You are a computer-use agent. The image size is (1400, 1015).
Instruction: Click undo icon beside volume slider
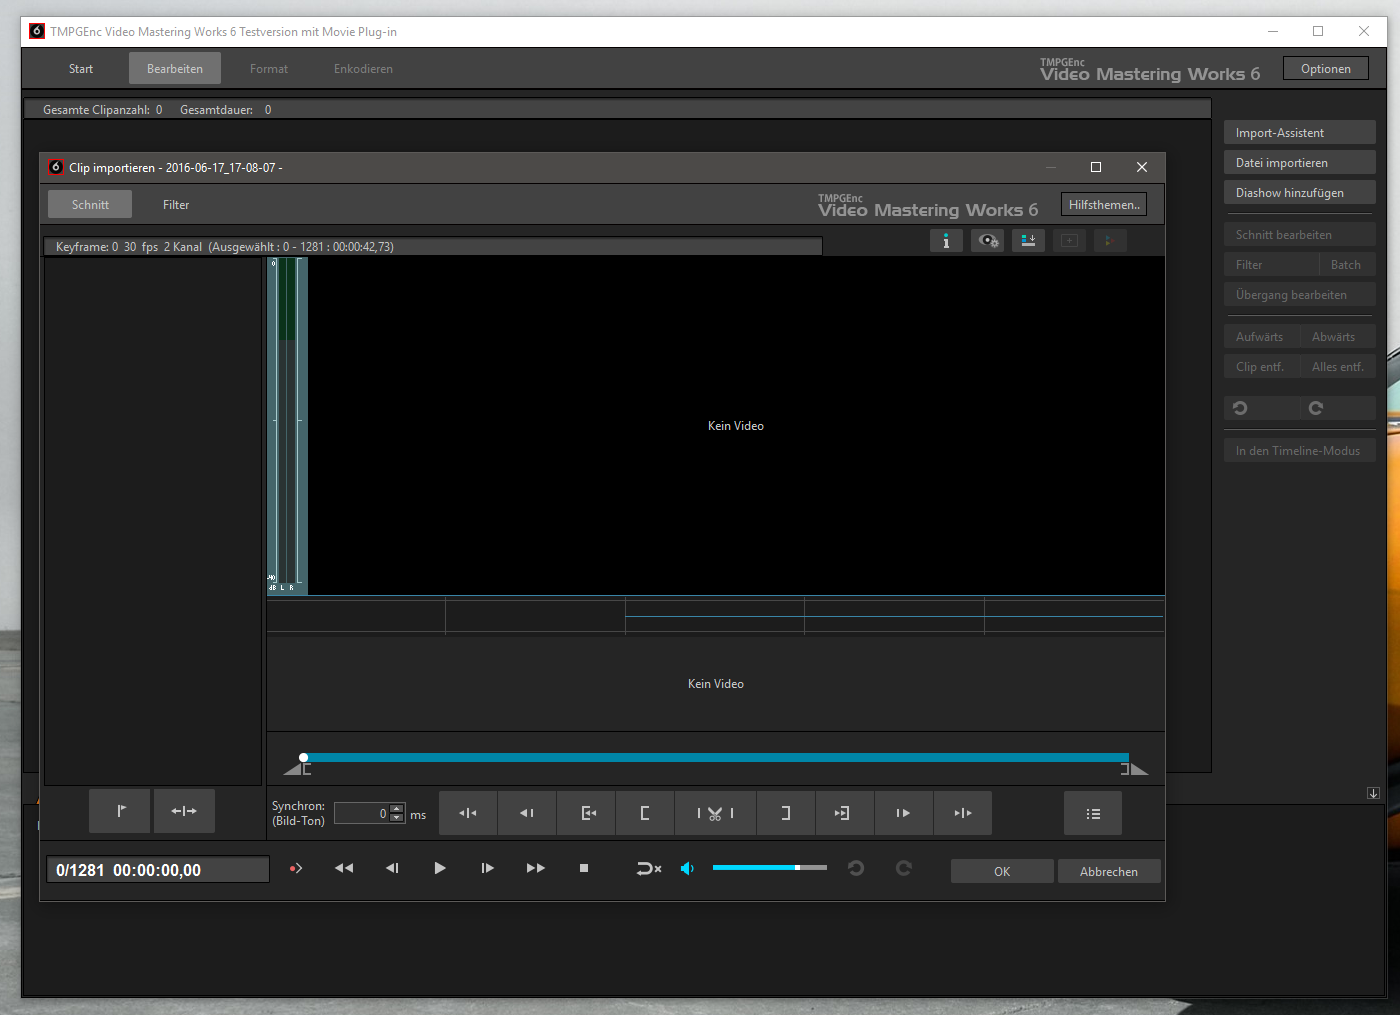point(856,868)
